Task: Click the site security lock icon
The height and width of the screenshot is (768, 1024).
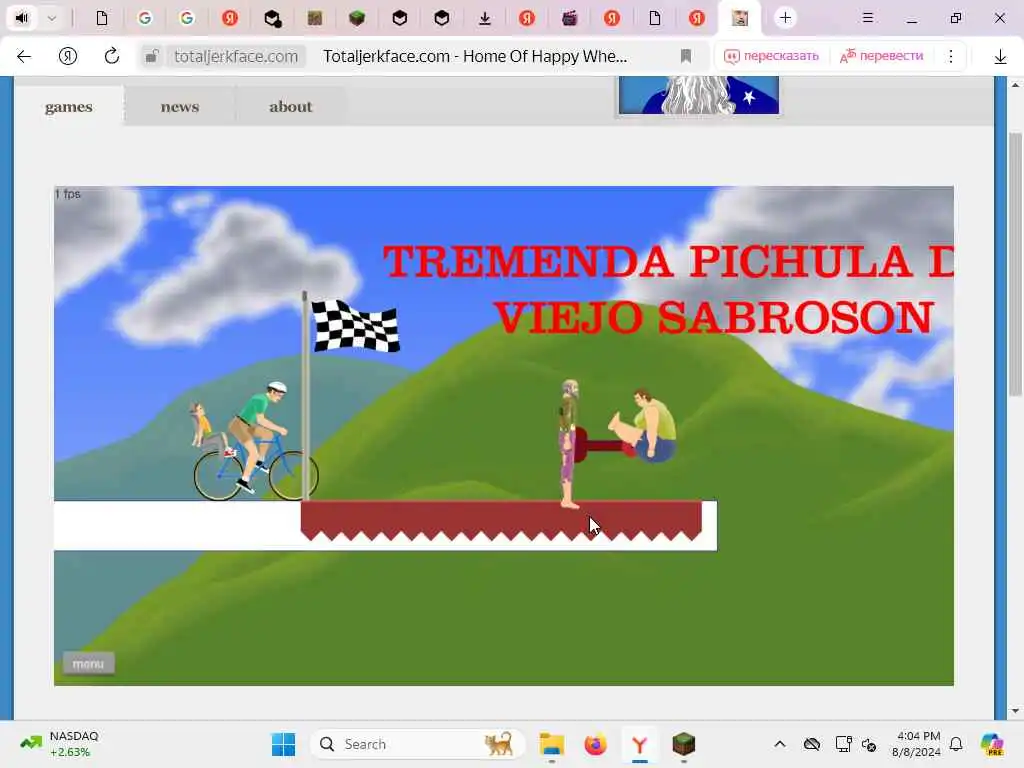Action: click(x=152, y=56)
